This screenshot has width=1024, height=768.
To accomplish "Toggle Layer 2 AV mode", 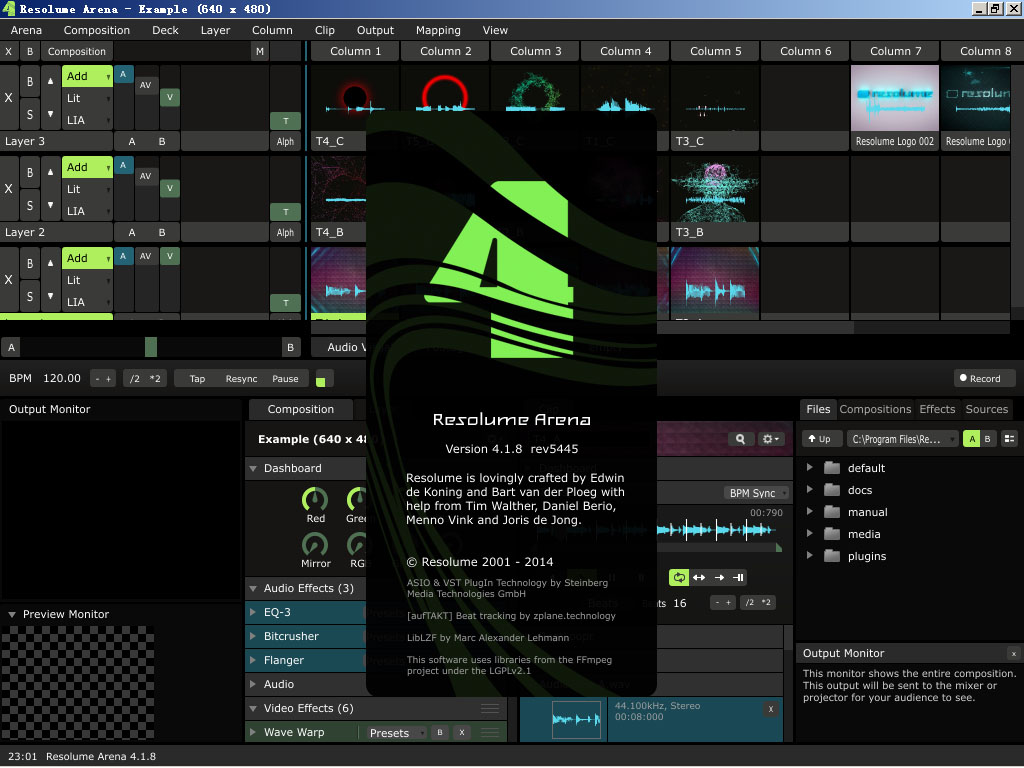I will click(146, 176).
